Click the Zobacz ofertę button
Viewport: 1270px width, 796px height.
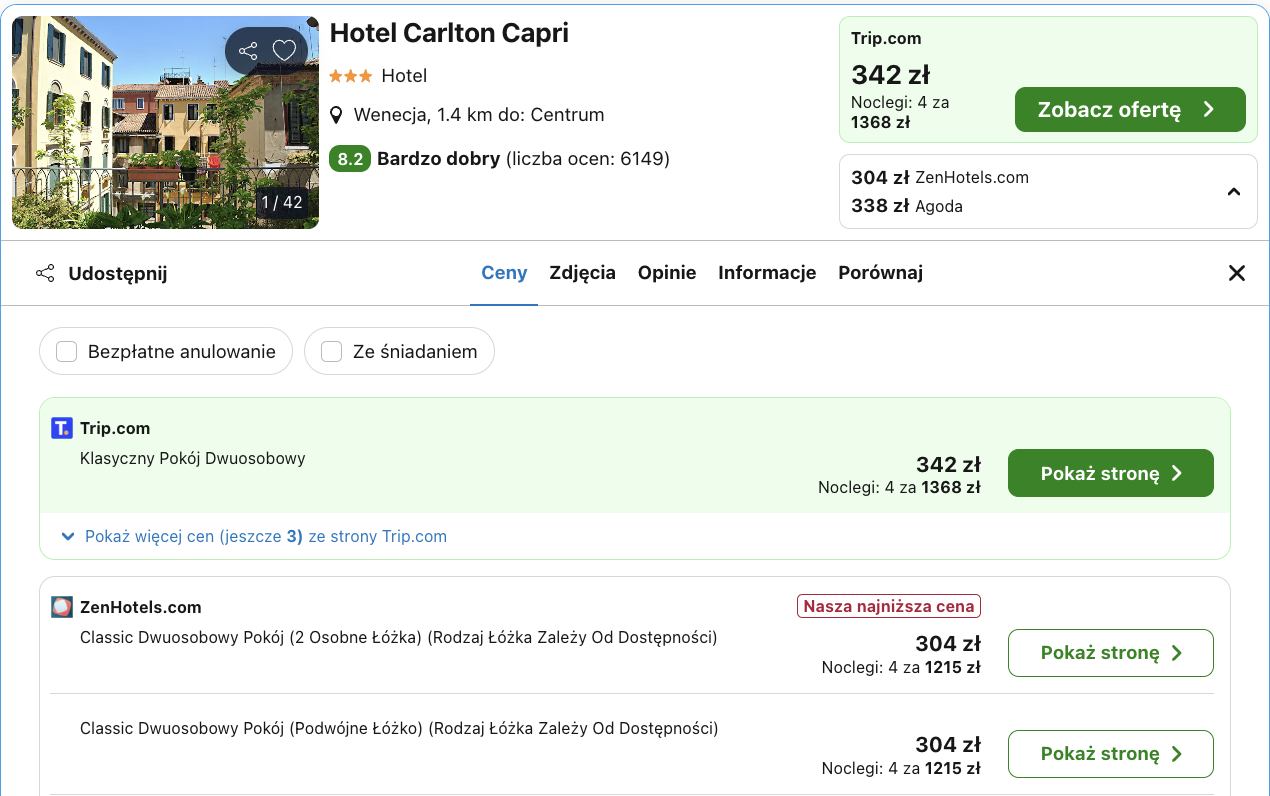point(1130,109)
